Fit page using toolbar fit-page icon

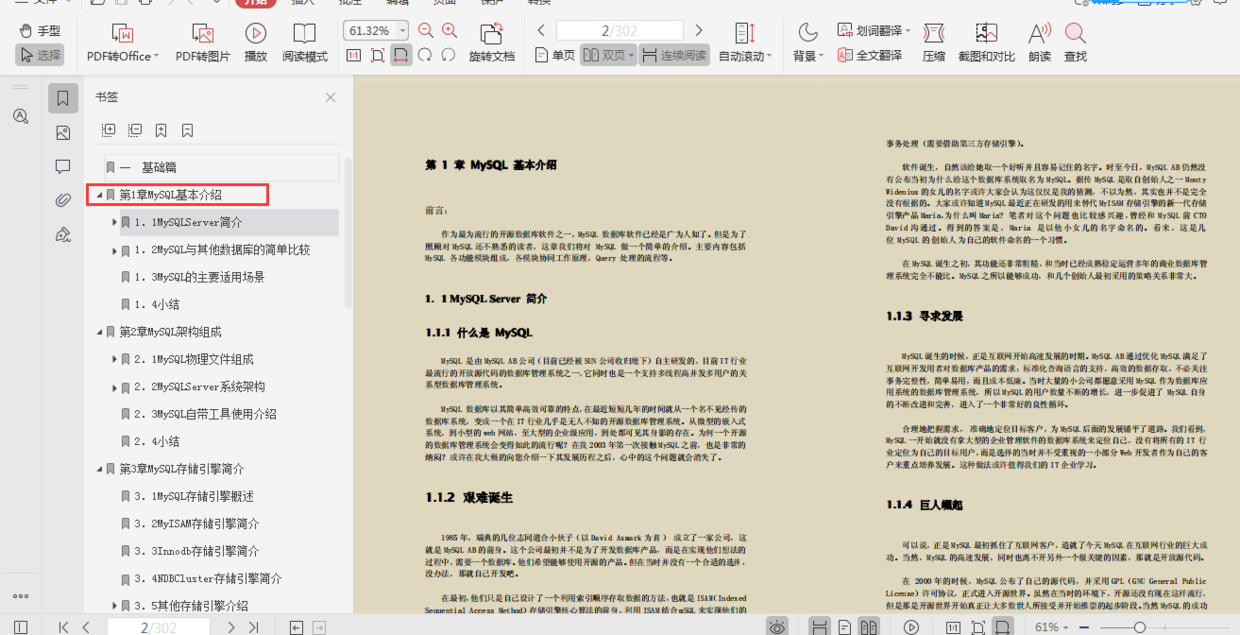coord(377,55)
